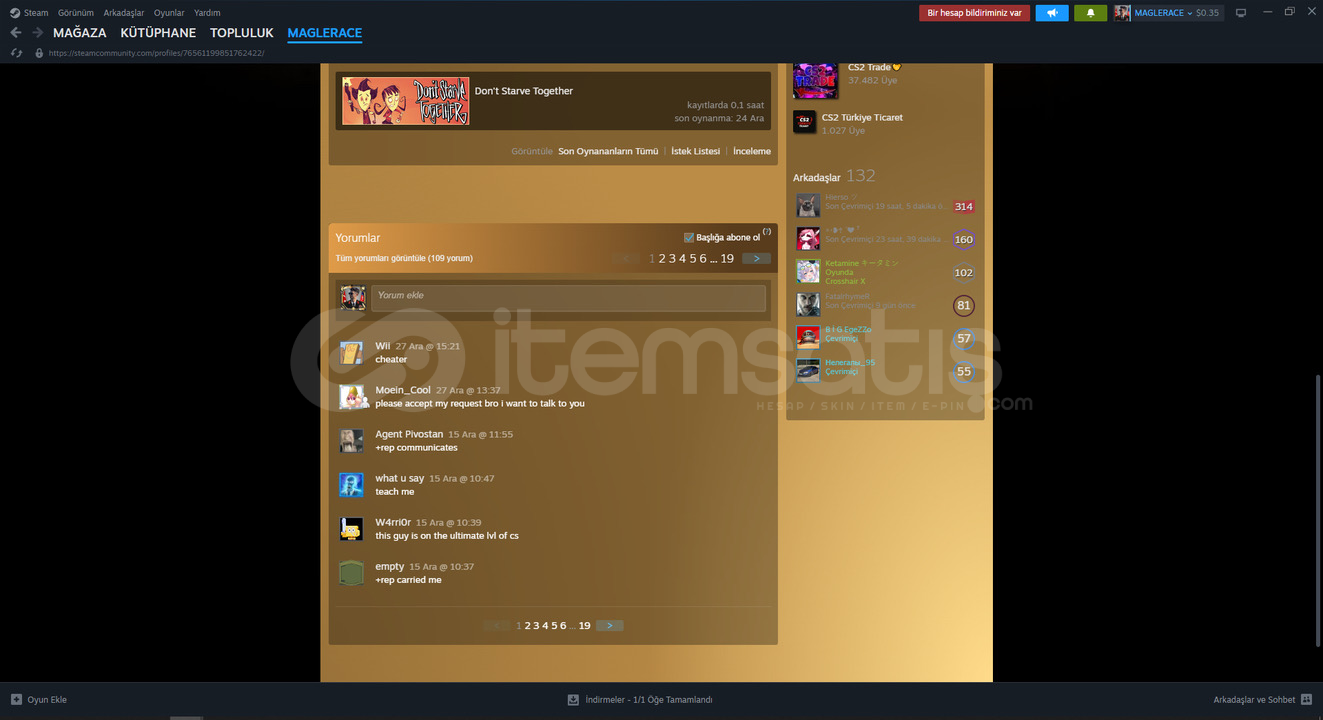Go to next comments page, bottom arrow
The image size is (1323, 720).
tap(609, 626)
